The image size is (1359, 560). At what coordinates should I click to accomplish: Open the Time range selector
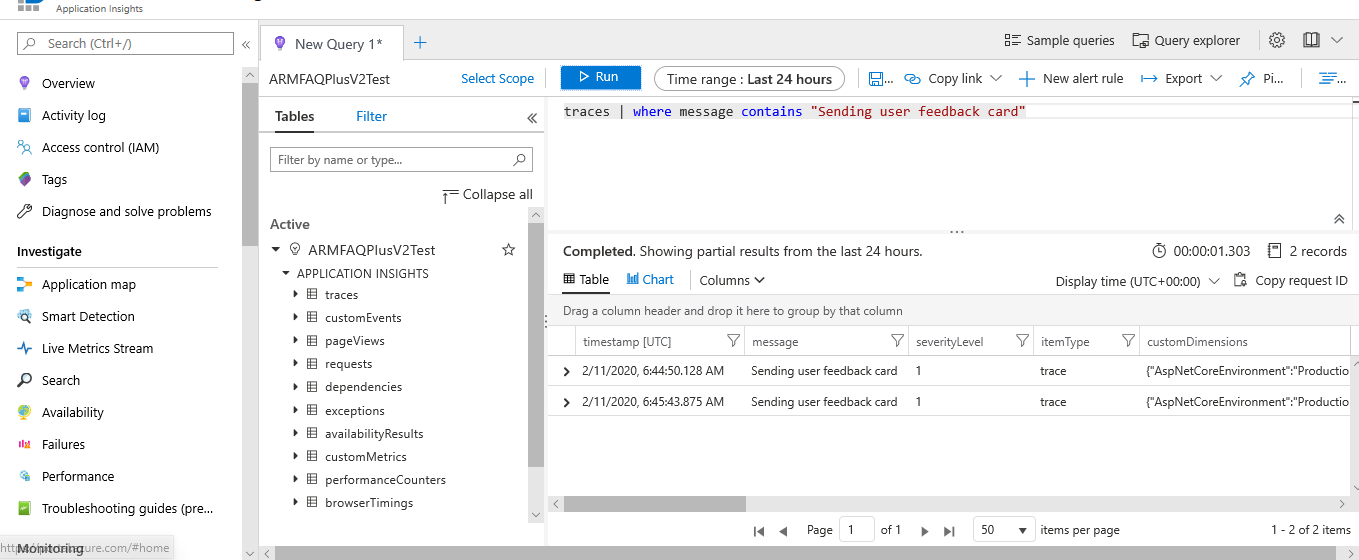[x=749, y=79]
